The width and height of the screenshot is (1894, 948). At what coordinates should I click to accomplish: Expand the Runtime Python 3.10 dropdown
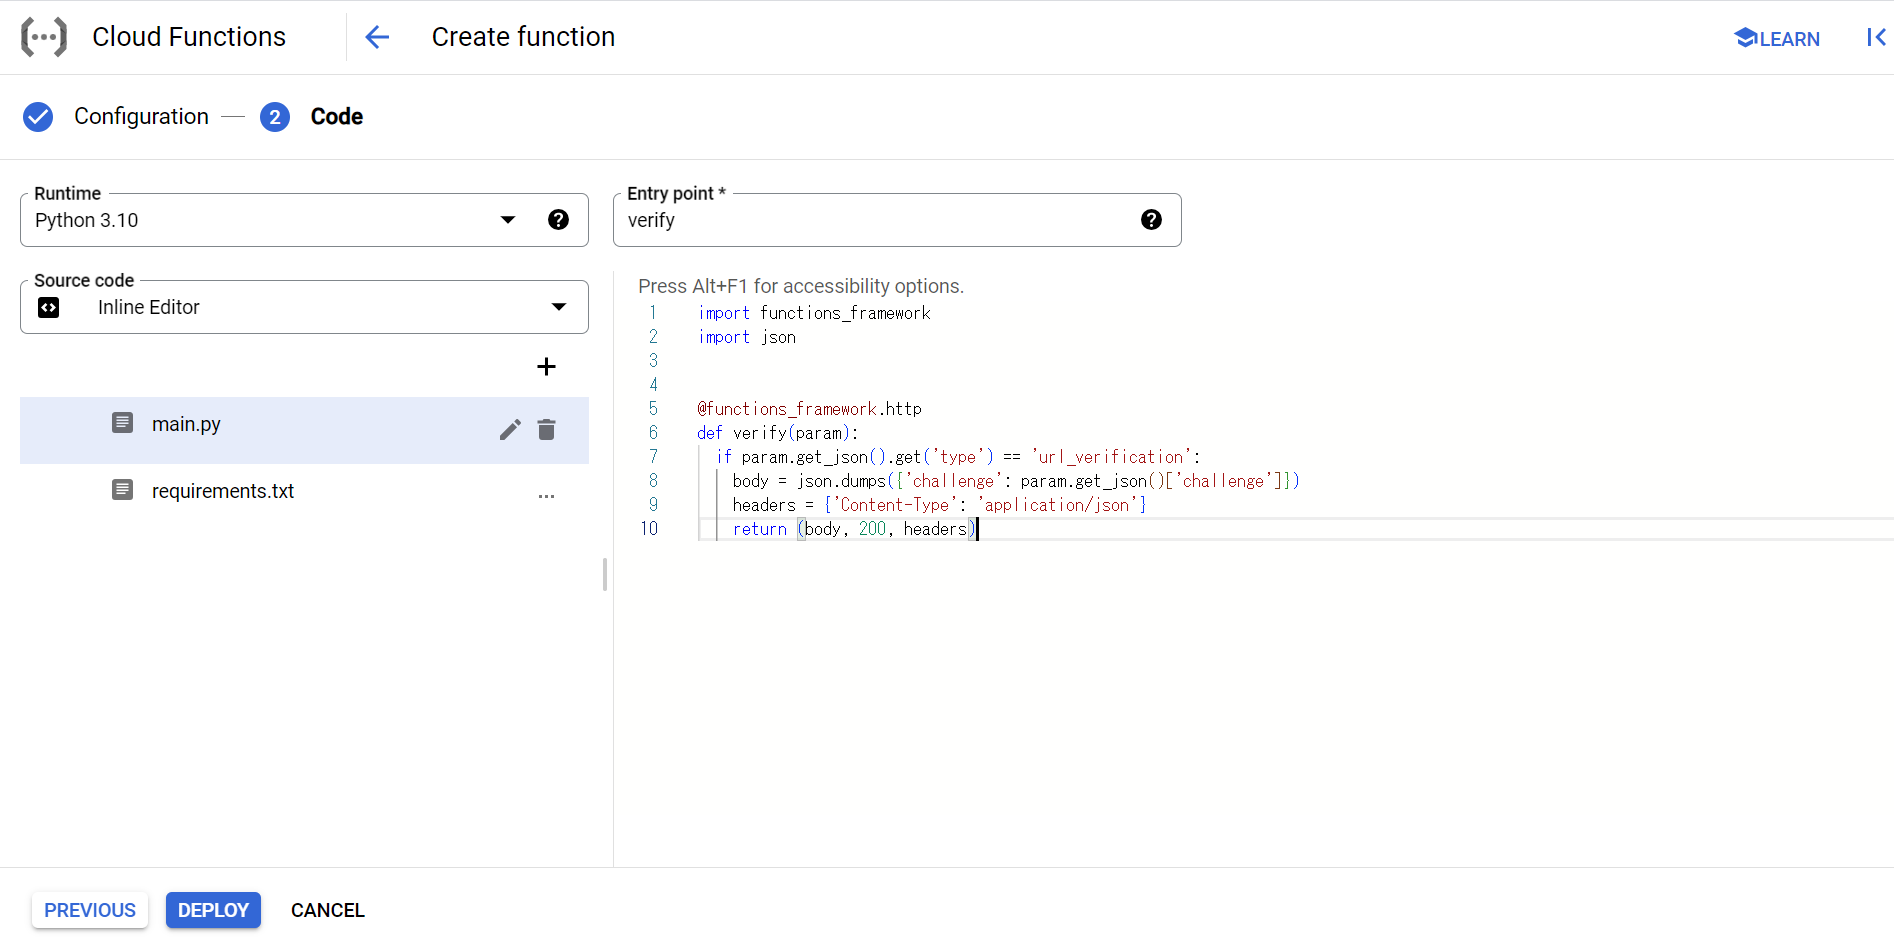[x=508, y=220]
